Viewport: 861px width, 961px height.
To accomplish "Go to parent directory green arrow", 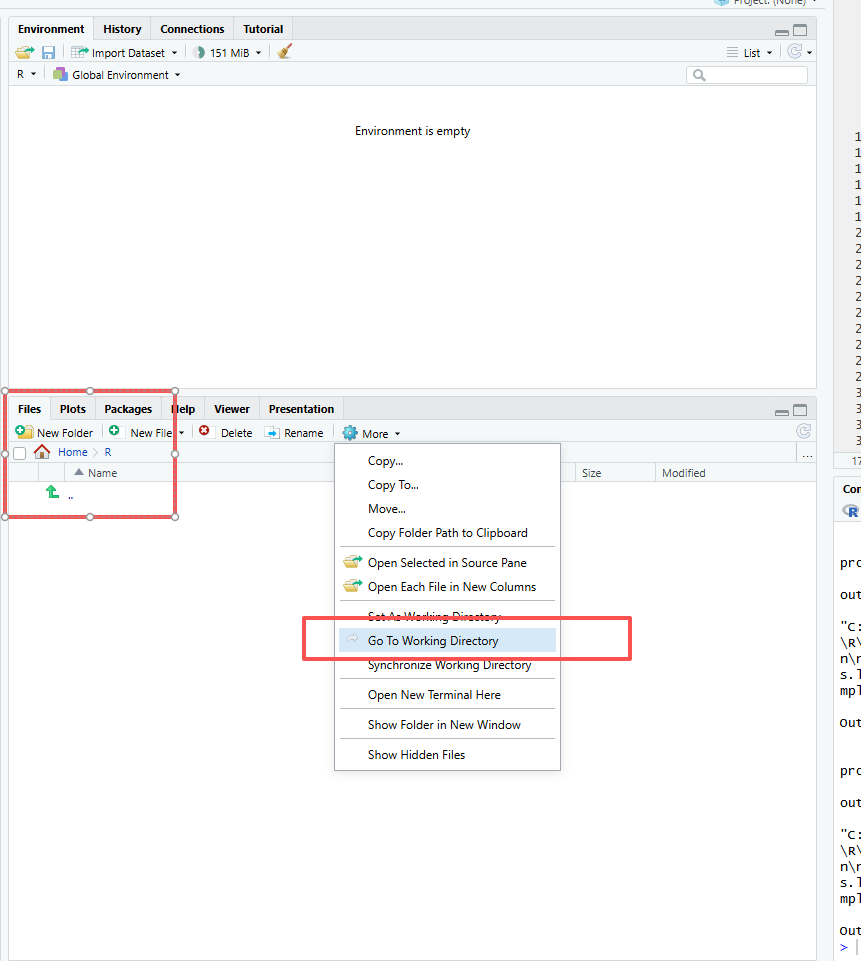I will tap(52, 492).
